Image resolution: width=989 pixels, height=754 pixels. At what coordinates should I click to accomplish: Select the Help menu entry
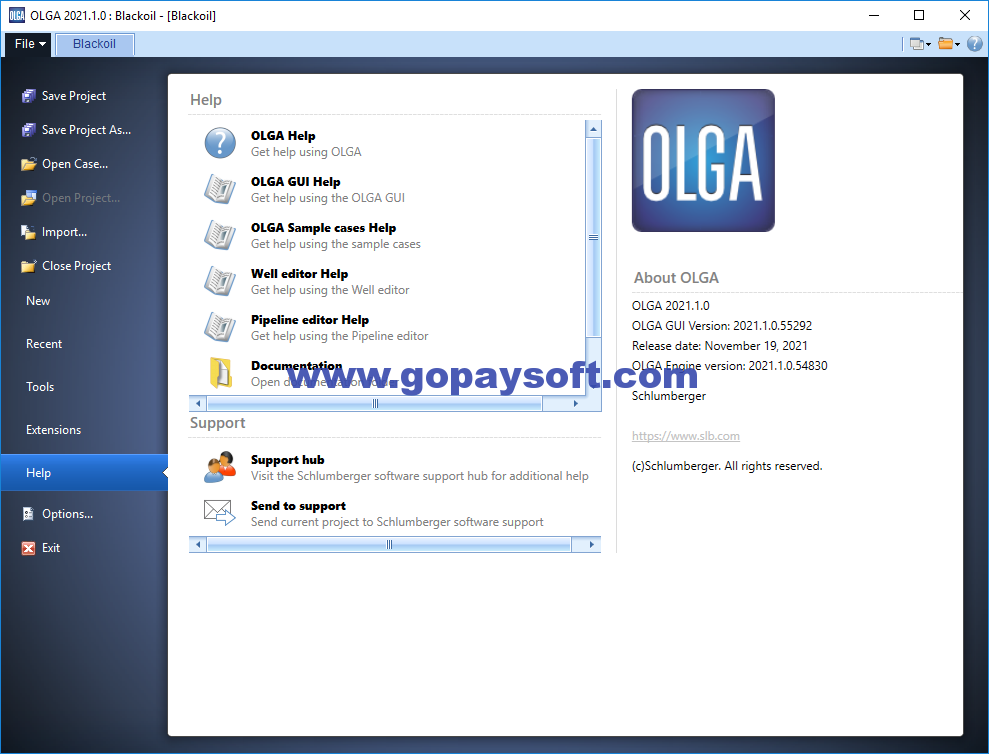(84, 473)
